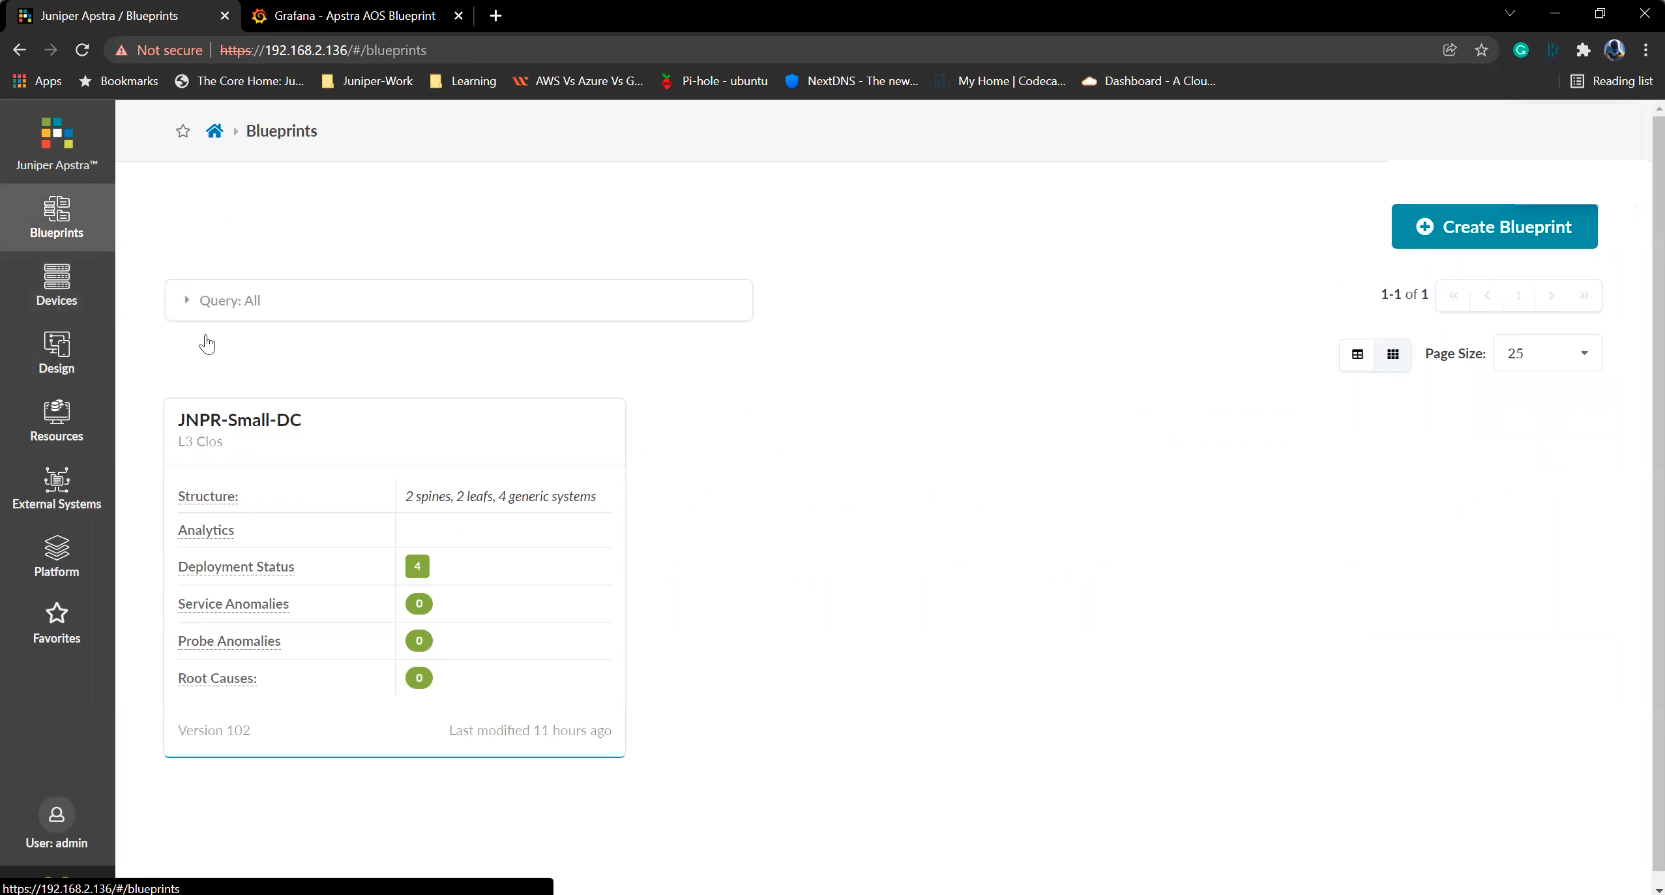Go to the last results page
Screen dimensions: 1665x895
click(x=1584, y=295)
